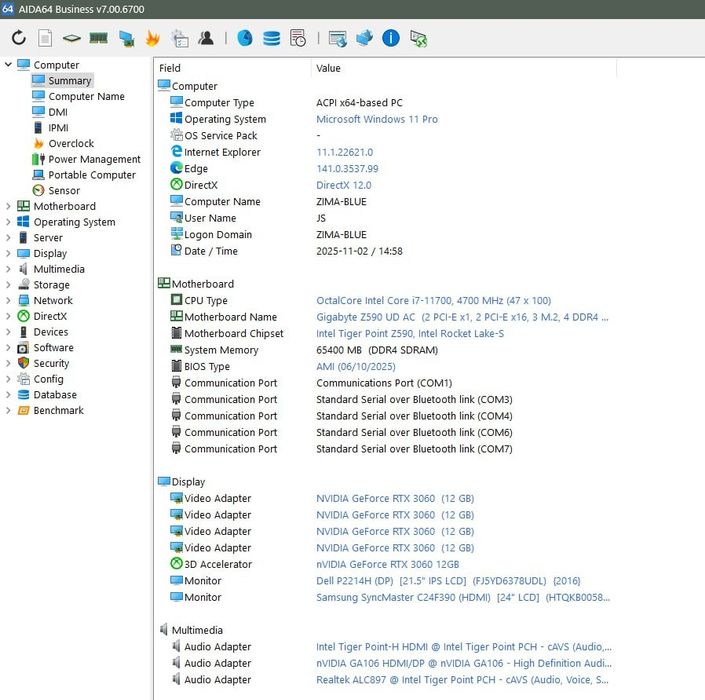Click the blue cubes toolbar icon
705x700 pixels.
364,38
